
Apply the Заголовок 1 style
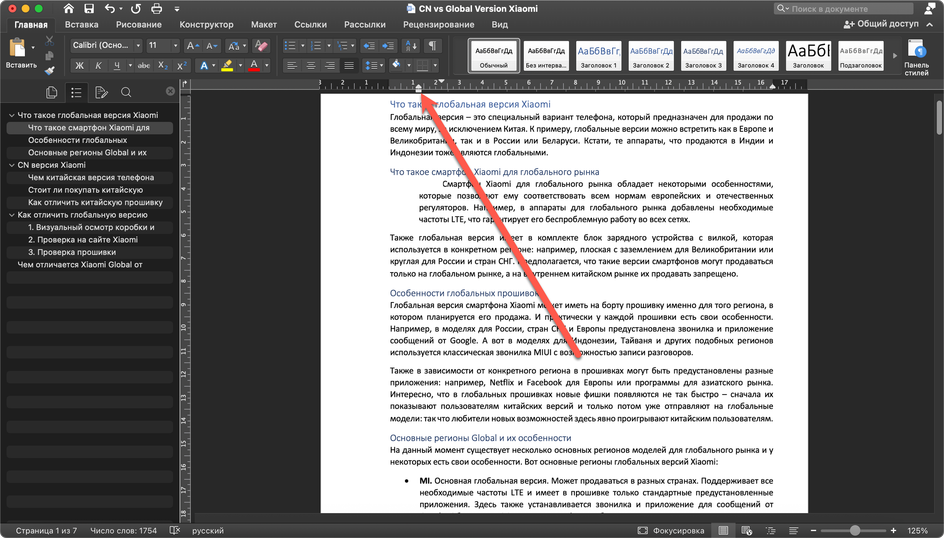pyautogui.click(x=598, y=55)
